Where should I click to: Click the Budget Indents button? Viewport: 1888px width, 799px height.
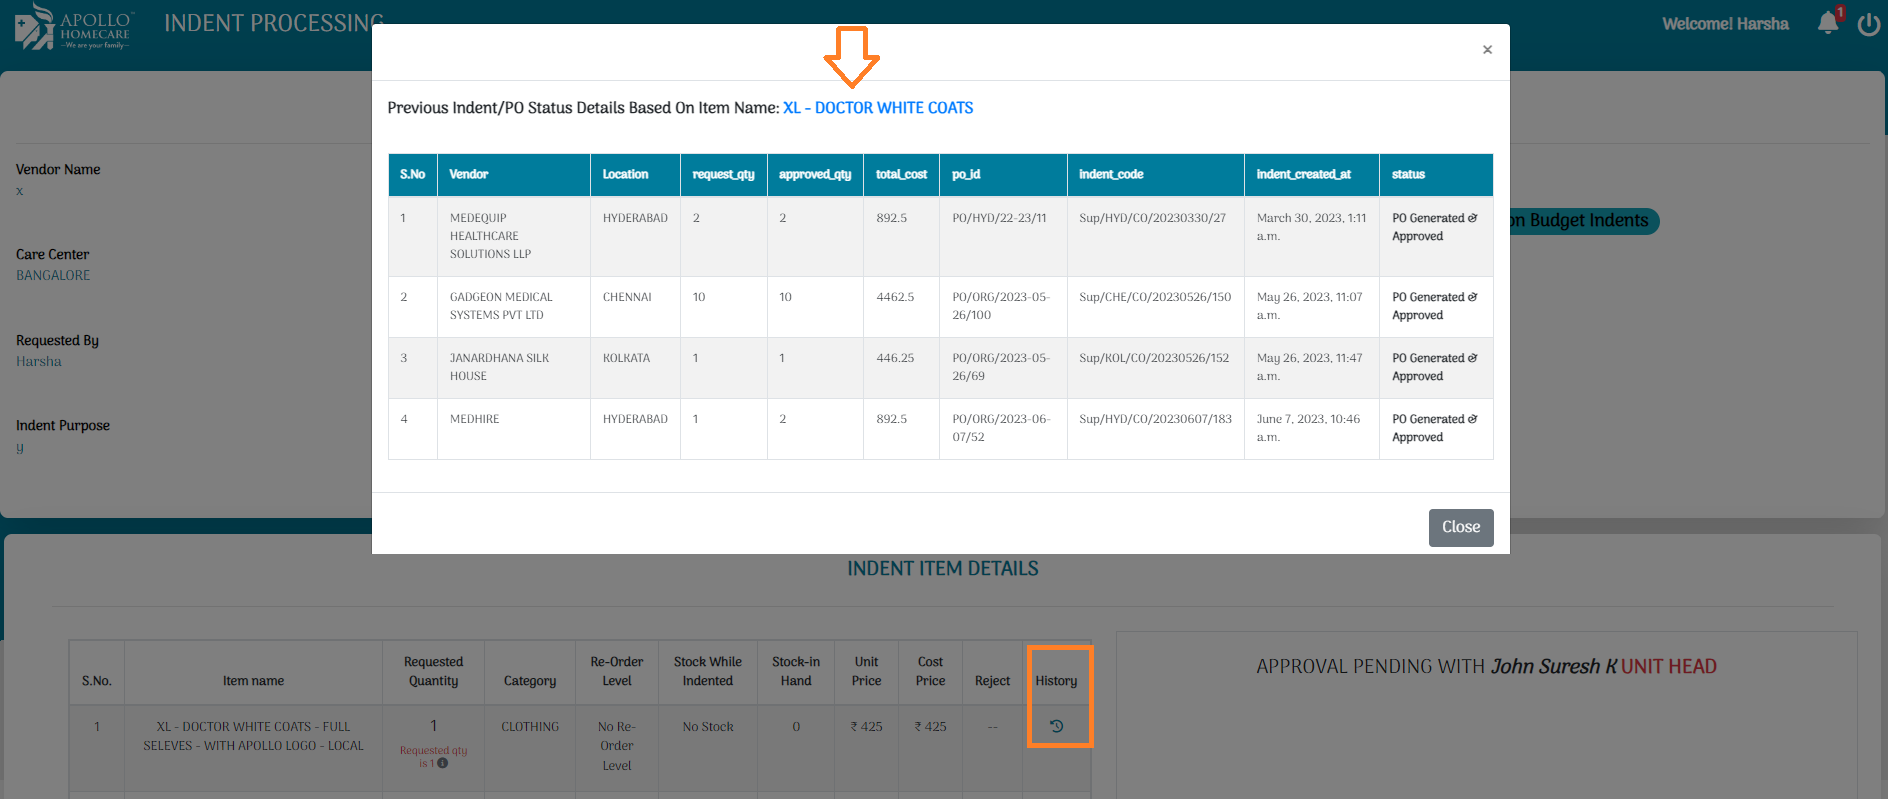tap(1584, 221)
